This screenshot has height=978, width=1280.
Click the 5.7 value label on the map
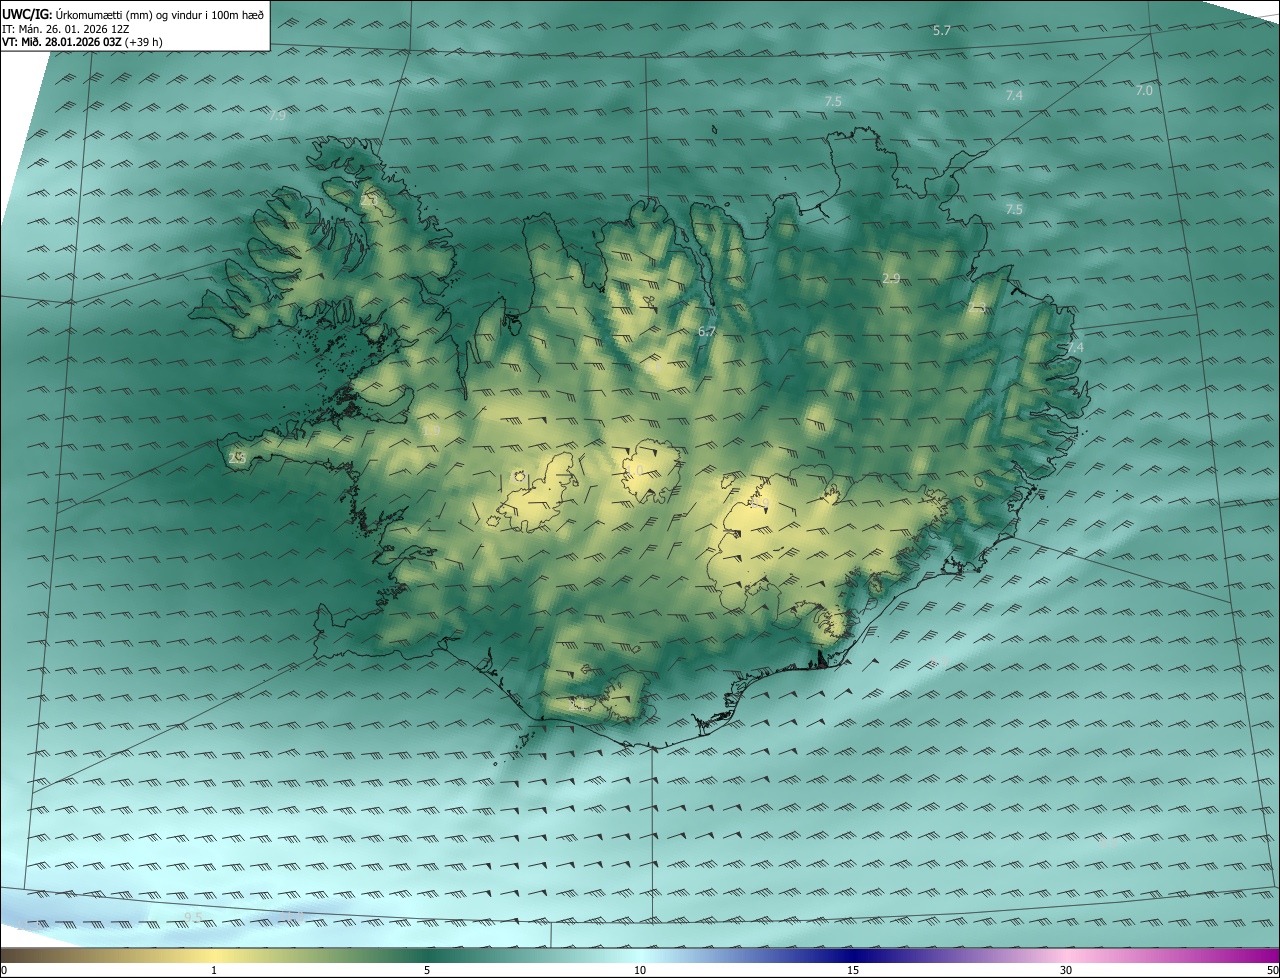pyautogui.click(x=941, y=31)
